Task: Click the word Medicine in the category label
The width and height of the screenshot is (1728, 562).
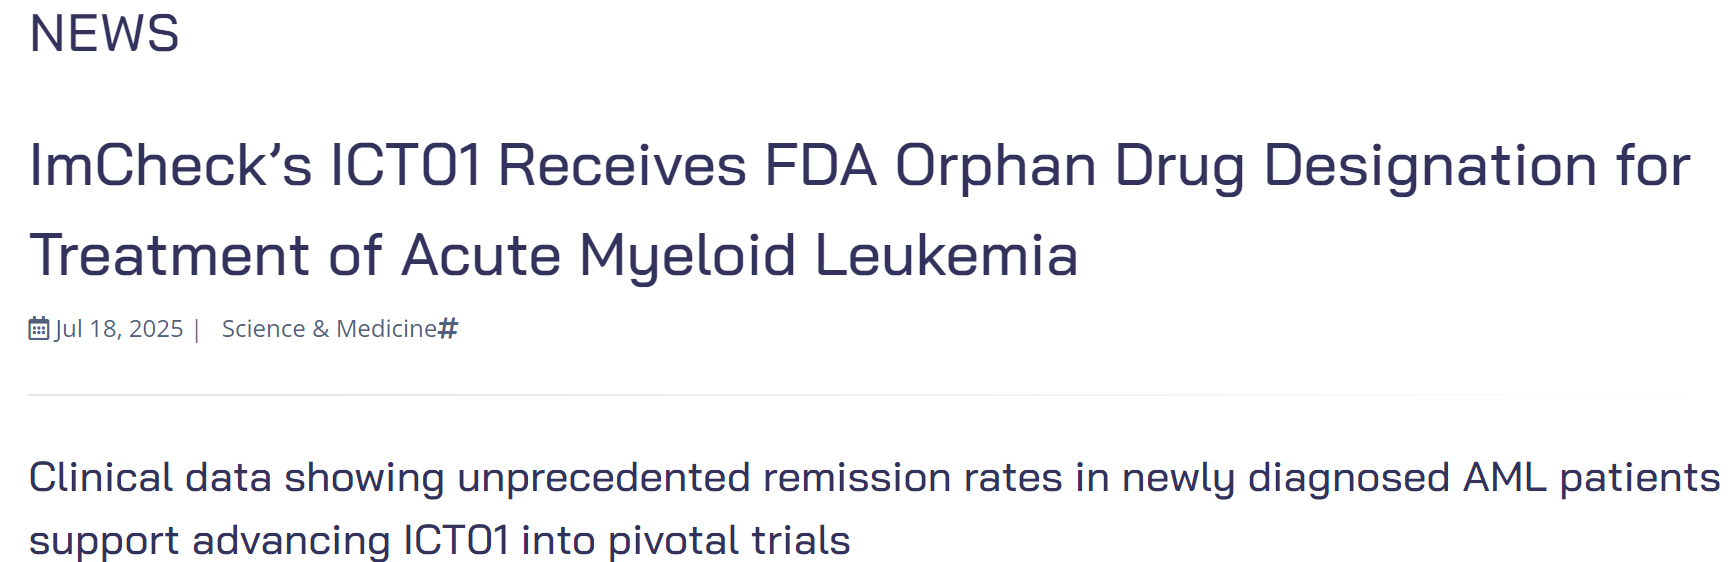Action: pos(387,329)
